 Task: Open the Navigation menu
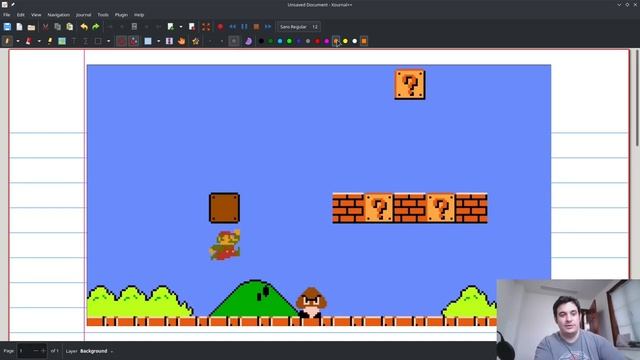58,15
